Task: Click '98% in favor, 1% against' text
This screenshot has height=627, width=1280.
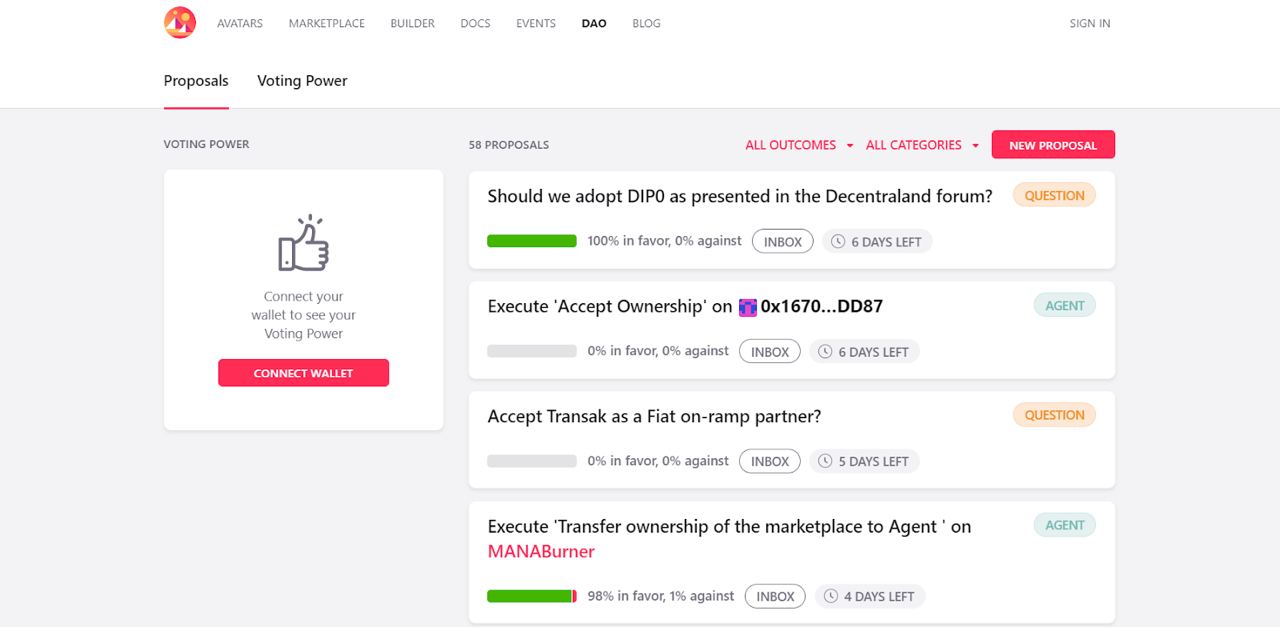Action: tap(661, 596)
